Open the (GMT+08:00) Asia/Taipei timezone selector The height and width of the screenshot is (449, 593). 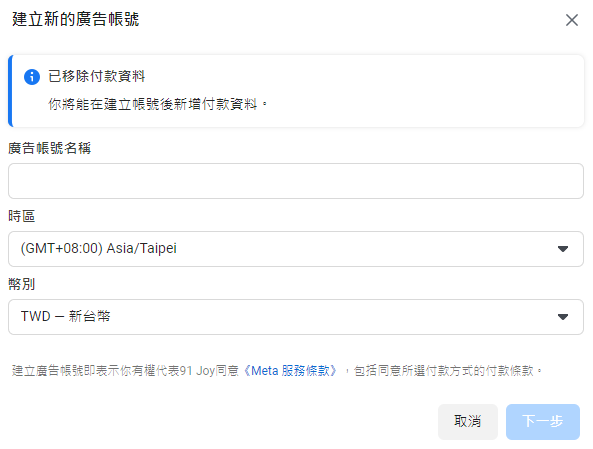click(296, 249)
